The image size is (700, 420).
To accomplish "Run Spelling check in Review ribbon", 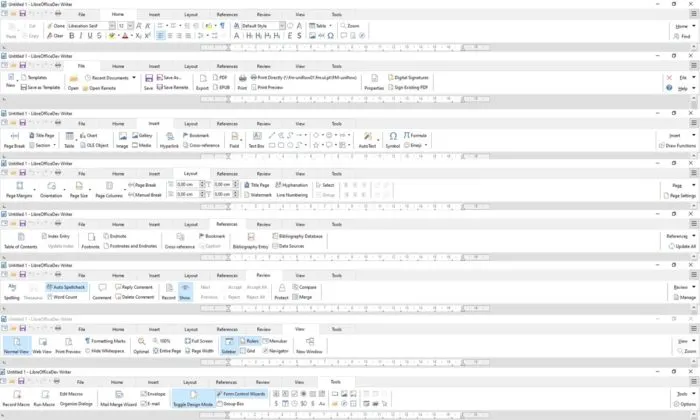I will pos(12,292).
